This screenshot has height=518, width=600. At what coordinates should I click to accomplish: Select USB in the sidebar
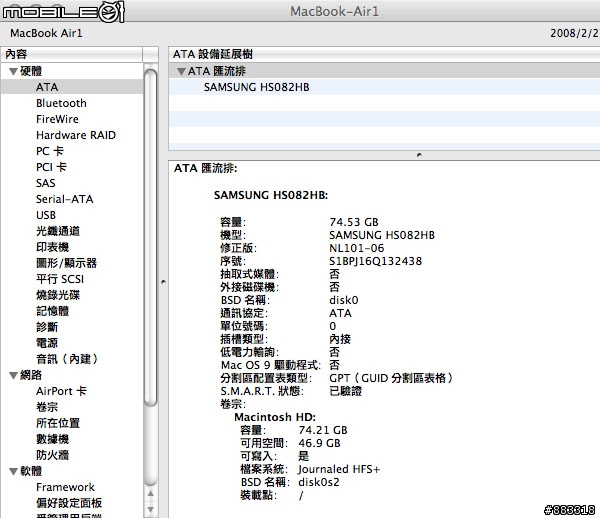click(46, 215)
